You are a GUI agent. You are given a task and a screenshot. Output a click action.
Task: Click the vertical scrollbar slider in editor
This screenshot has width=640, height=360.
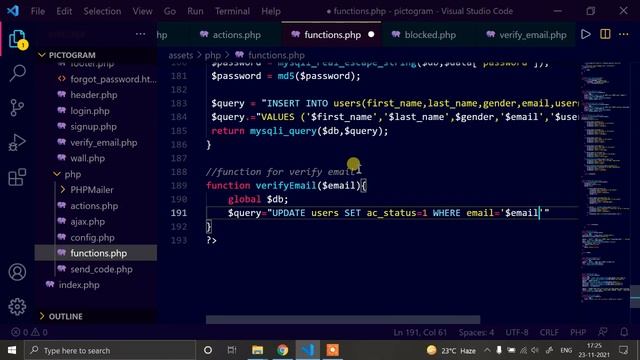coord(635,296)
